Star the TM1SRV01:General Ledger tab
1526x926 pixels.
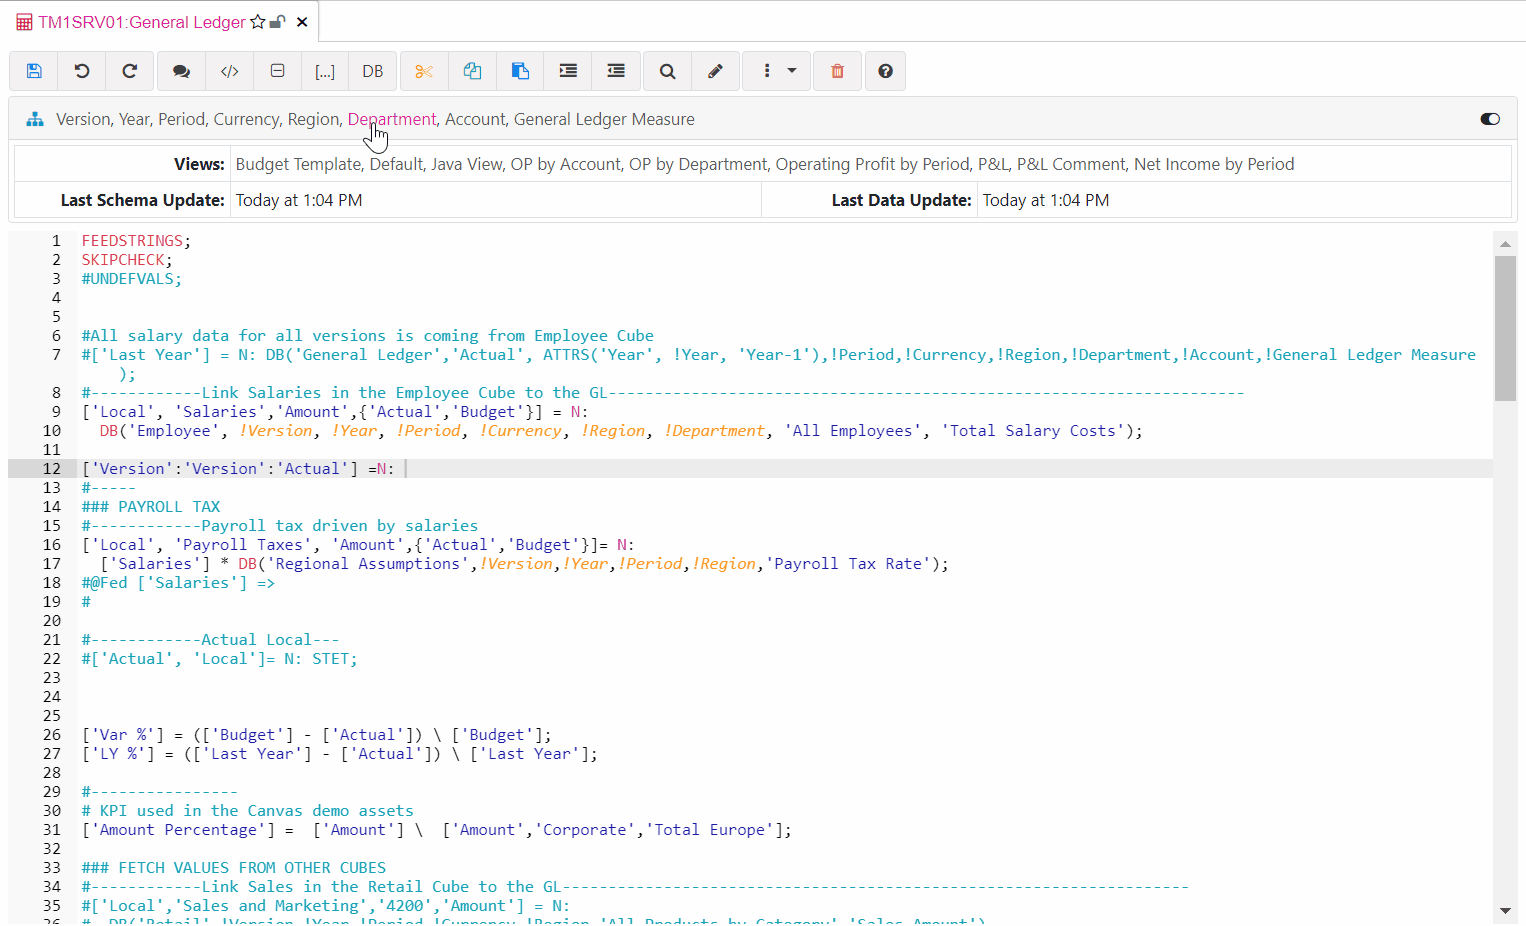[256, 20]
